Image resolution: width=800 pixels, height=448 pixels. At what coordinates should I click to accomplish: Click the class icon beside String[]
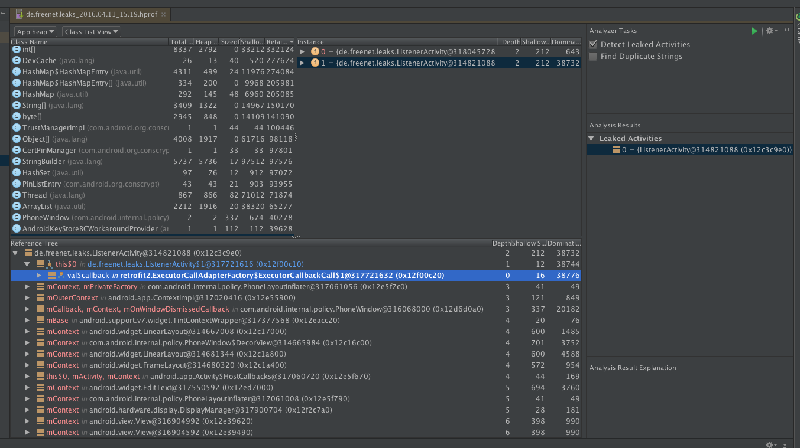(16, 105)
